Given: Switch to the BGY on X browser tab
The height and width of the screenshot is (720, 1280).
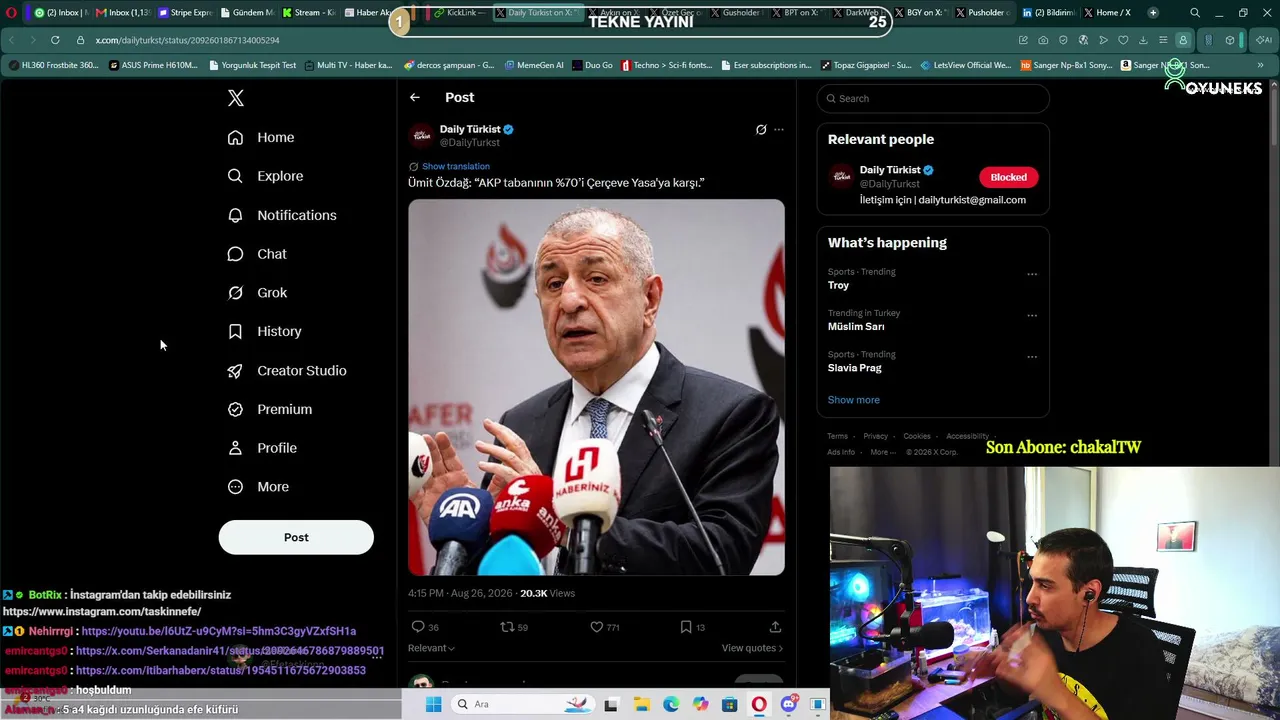Looking at the screenshot, I should 922,13.
